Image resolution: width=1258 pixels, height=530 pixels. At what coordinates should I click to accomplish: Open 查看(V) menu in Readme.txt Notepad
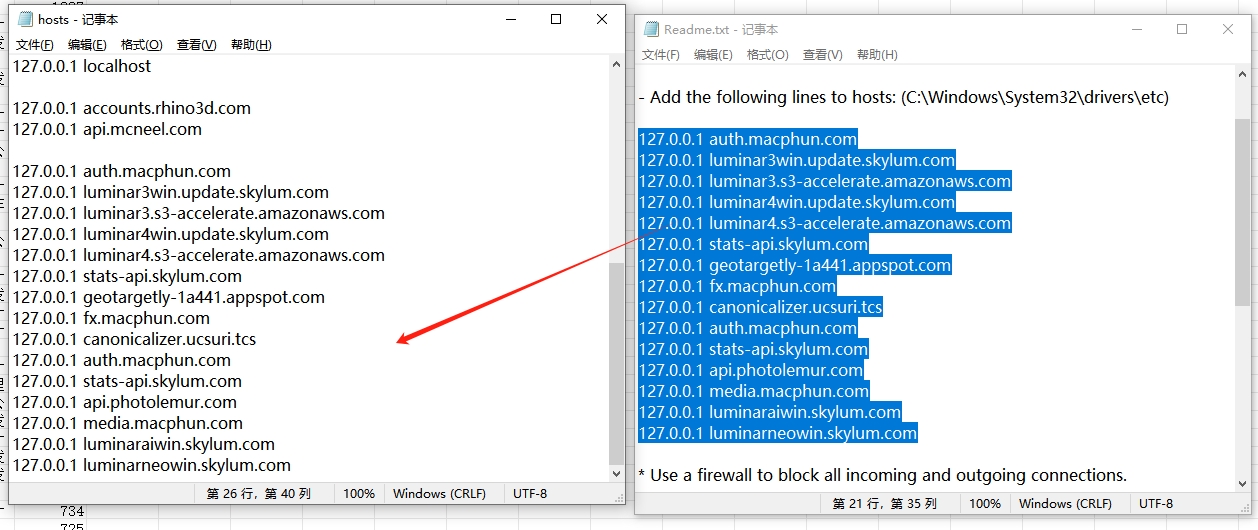pos(823,55)
